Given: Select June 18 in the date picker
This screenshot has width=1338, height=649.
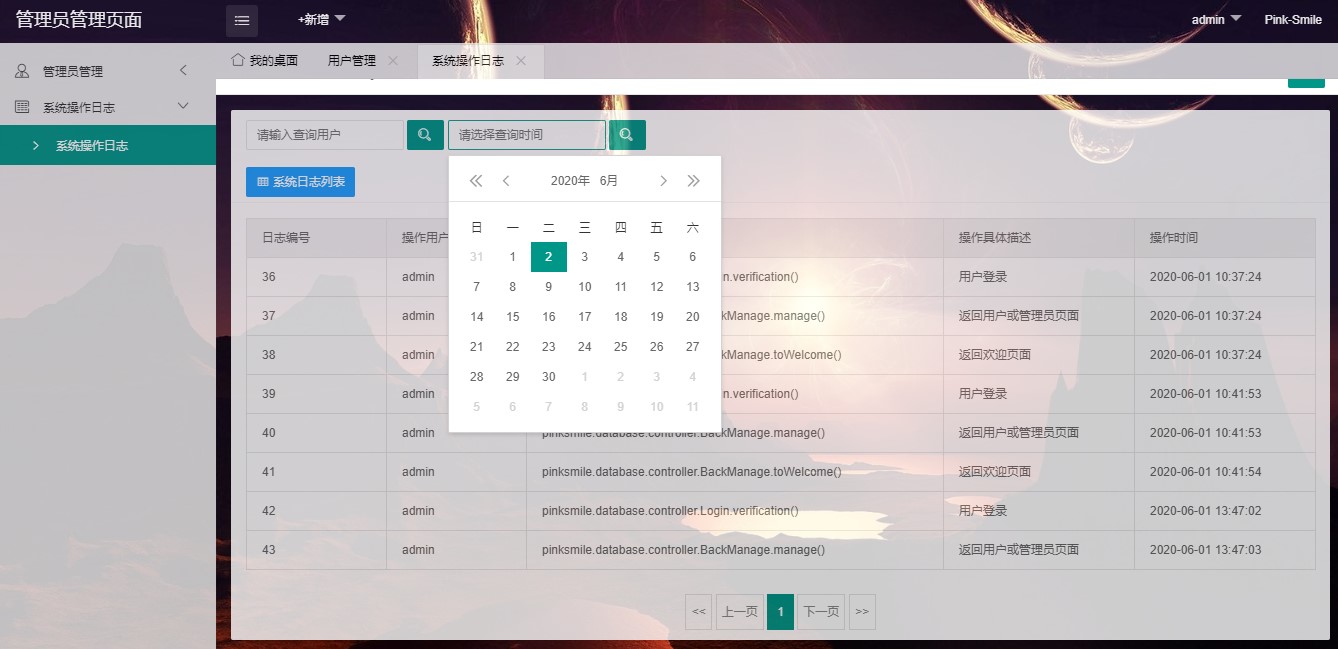Looking at the screenshot, I should 621,317.
